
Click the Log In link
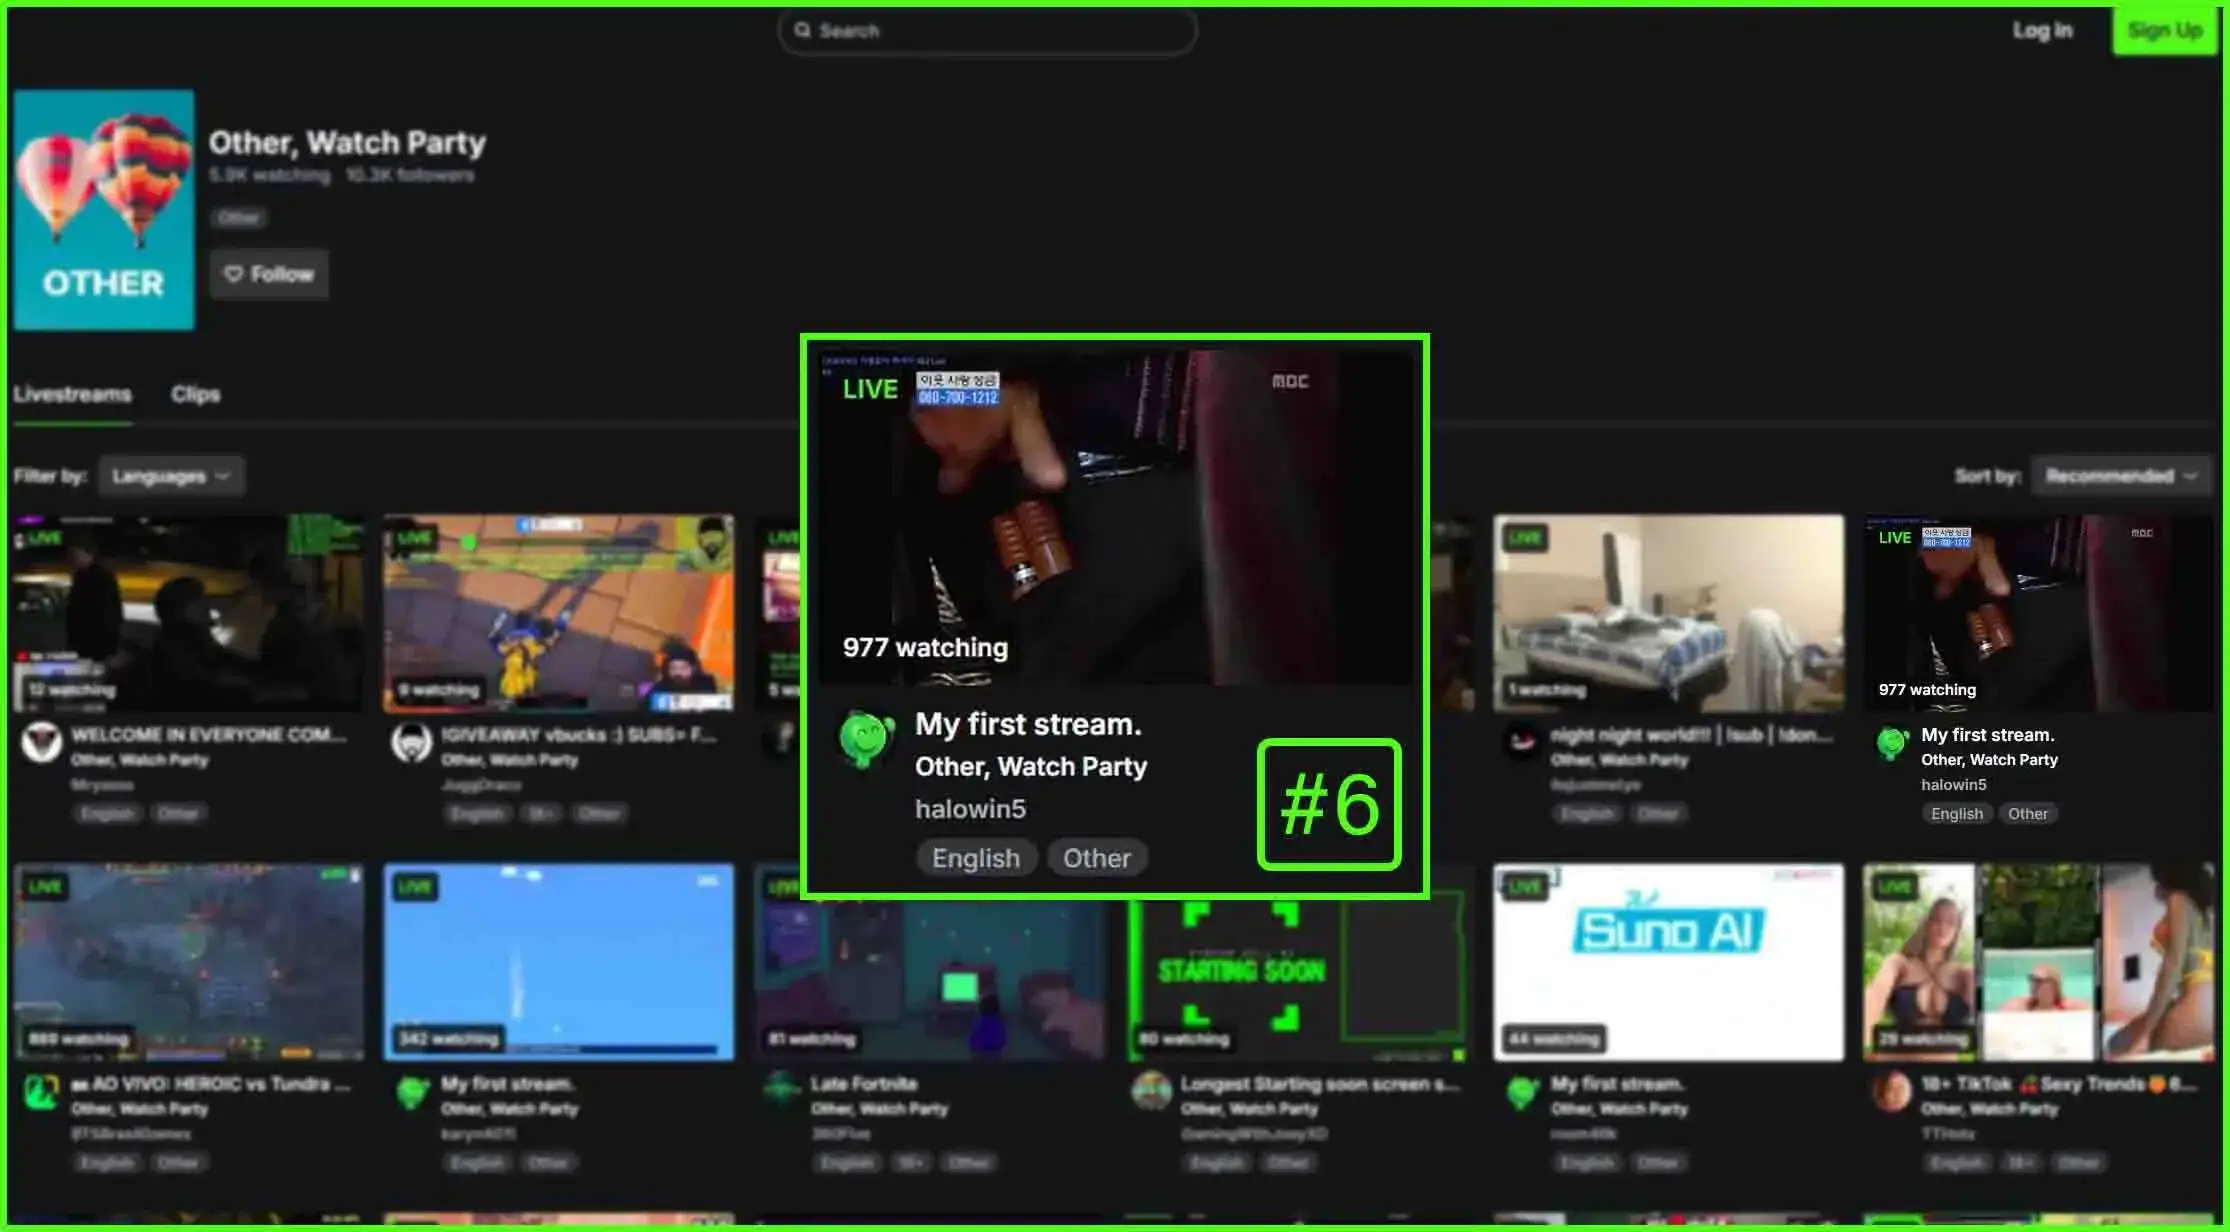(2042, 30)
